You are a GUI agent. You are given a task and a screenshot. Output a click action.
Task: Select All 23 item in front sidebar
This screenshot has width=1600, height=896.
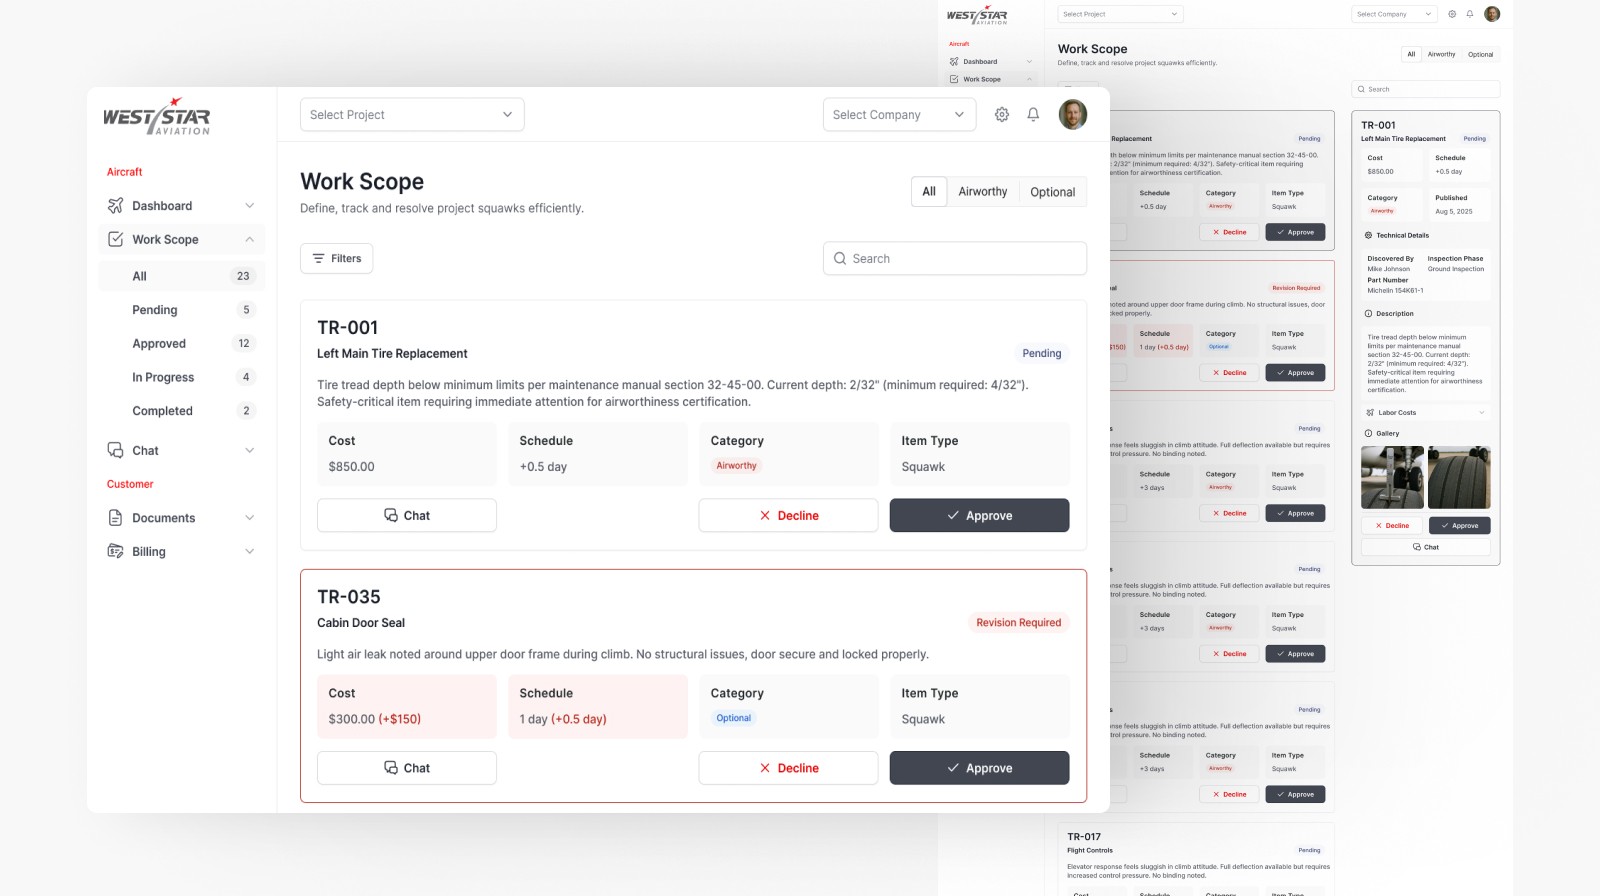point(182,276)
